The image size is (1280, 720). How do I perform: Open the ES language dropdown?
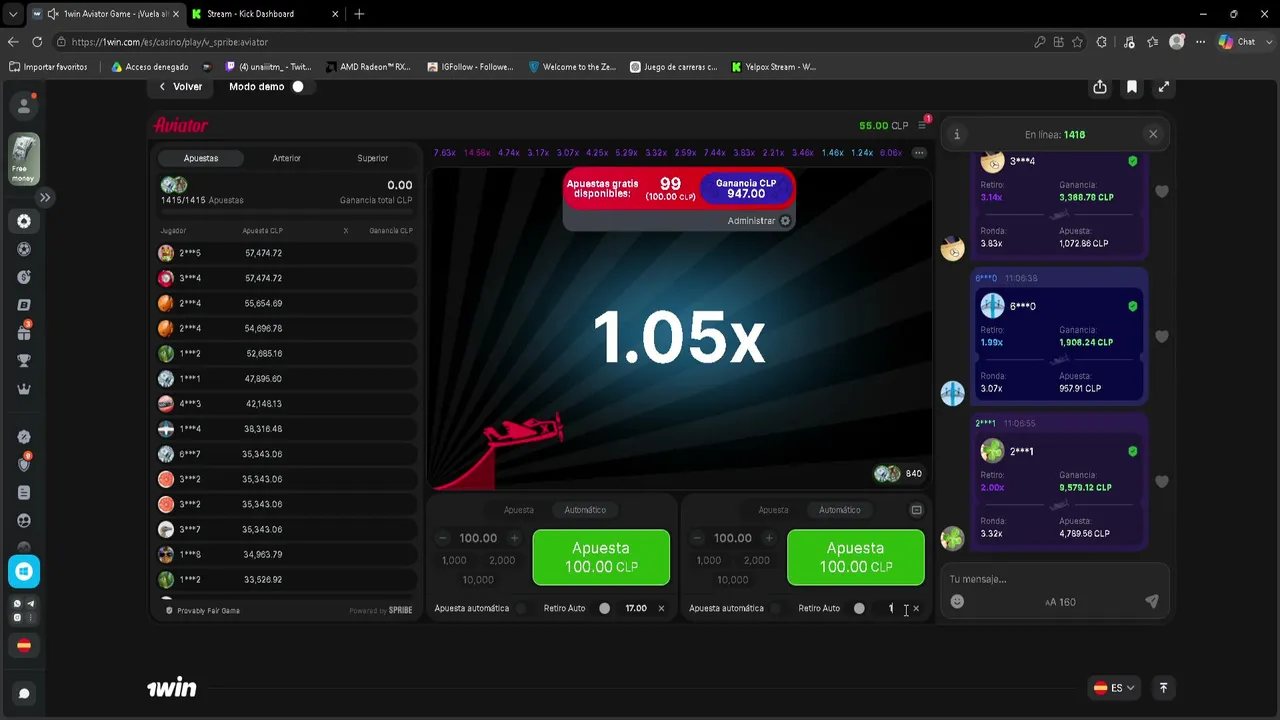(1114, 688)
